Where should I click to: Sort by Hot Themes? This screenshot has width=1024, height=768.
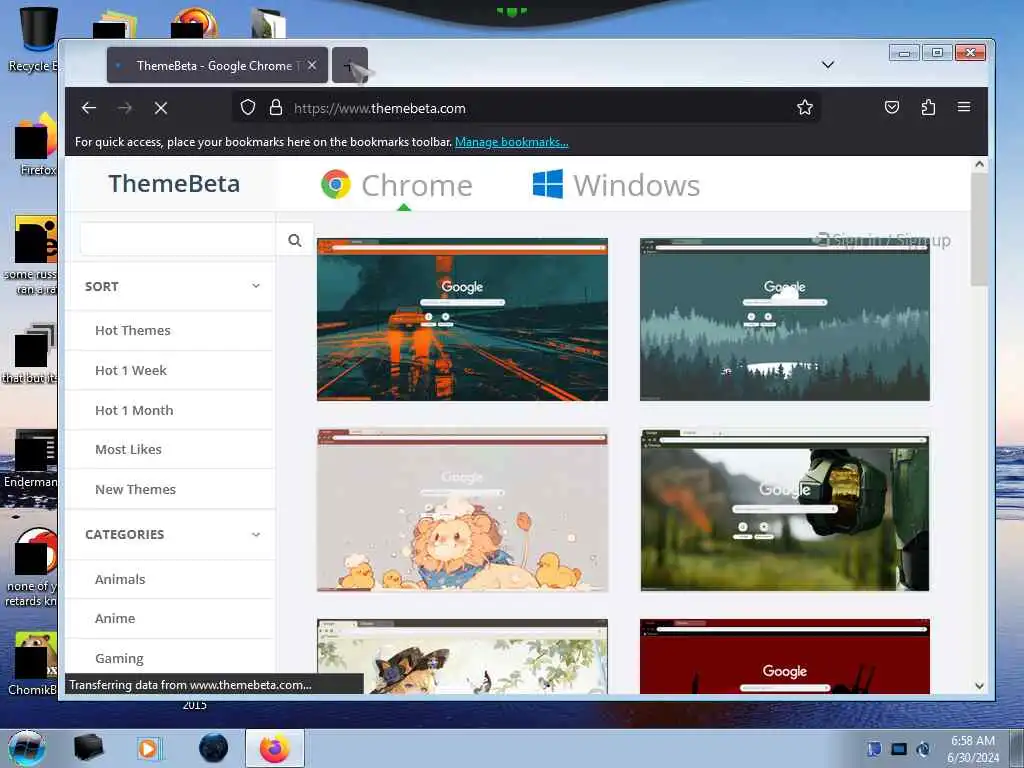tap(133, 330)
